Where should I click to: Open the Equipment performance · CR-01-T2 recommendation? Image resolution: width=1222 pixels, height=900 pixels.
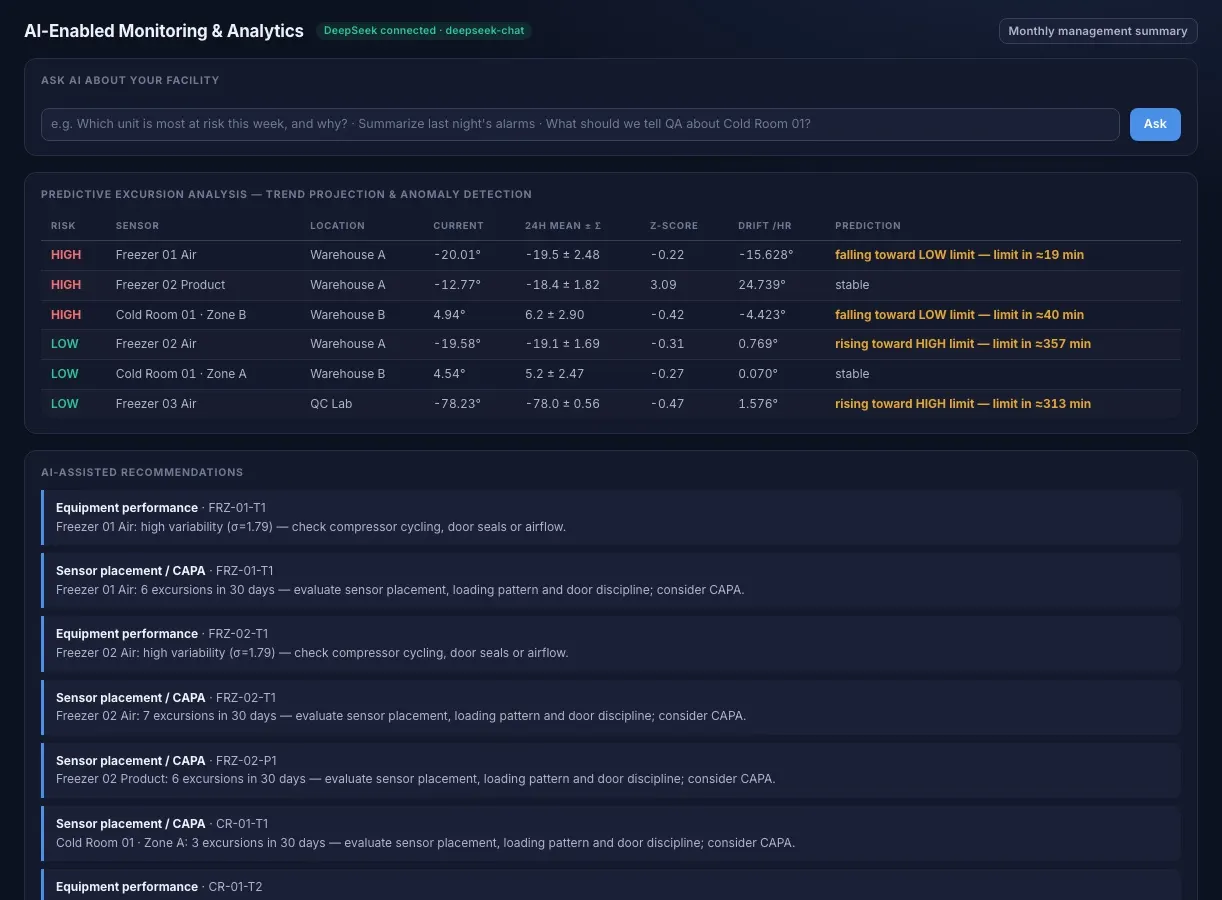point(611,885)
